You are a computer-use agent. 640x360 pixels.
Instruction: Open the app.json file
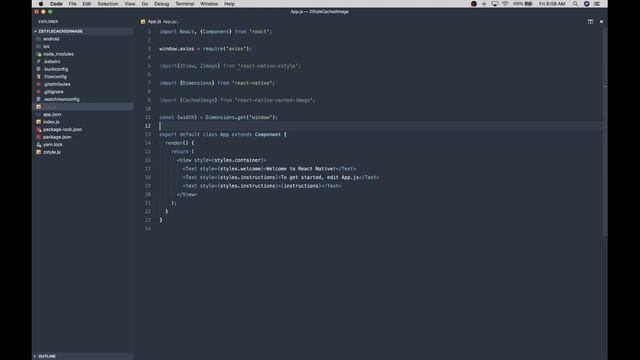click(x=52, y=114)
